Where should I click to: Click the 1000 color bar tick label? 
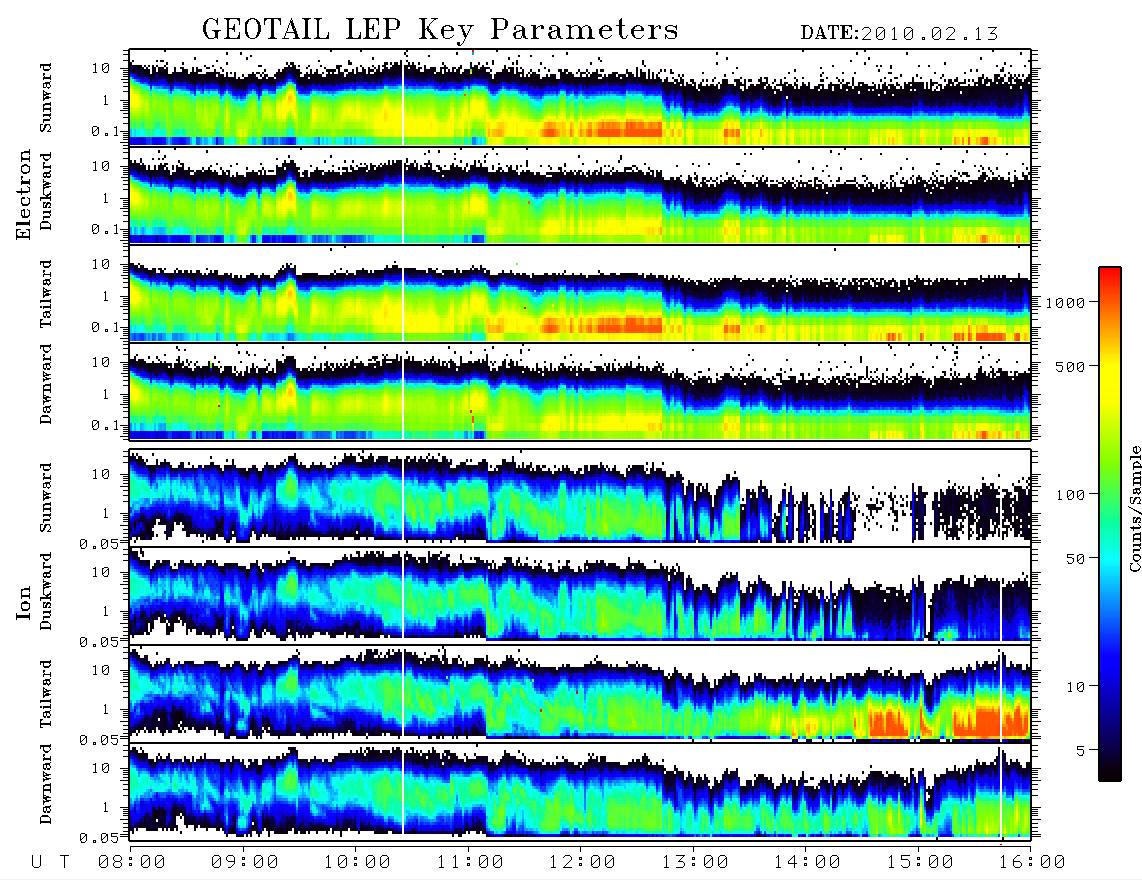[1066, 302]
